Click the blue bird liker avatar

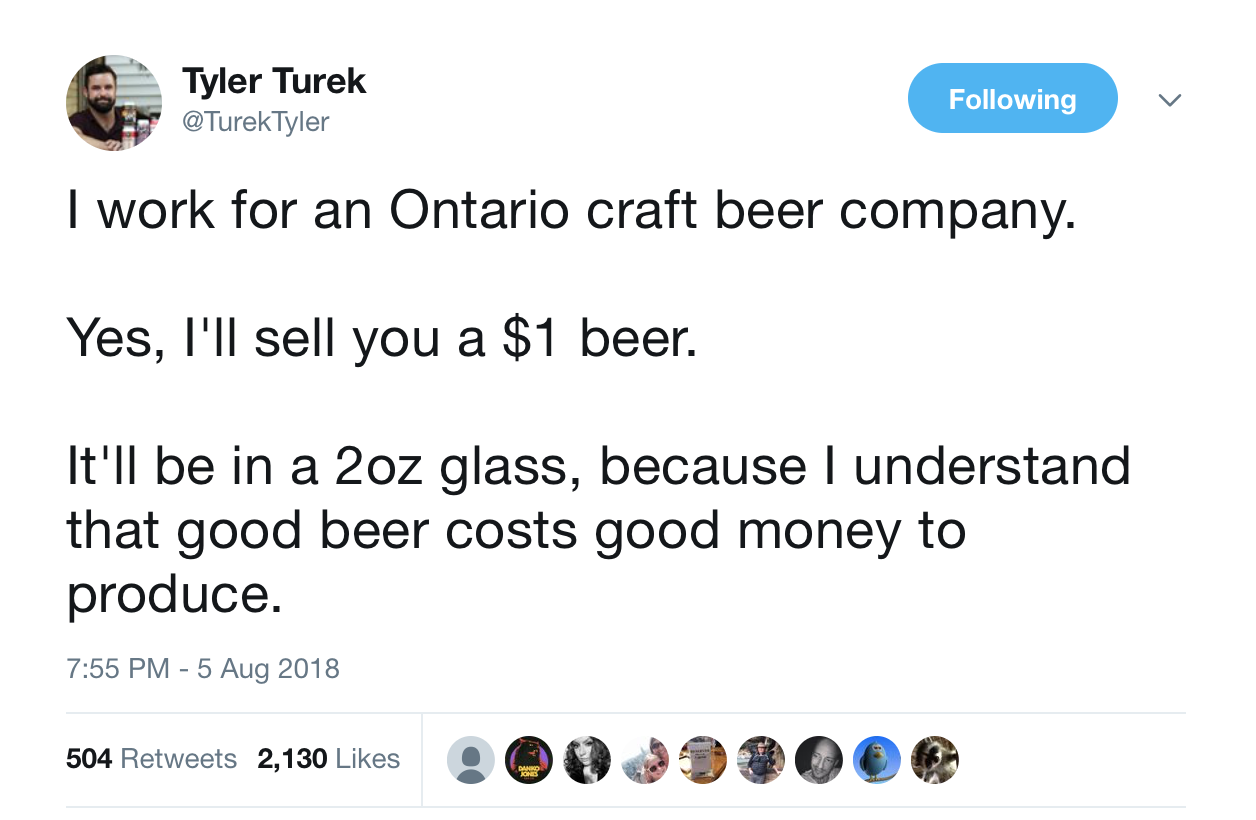click(876, 760)
